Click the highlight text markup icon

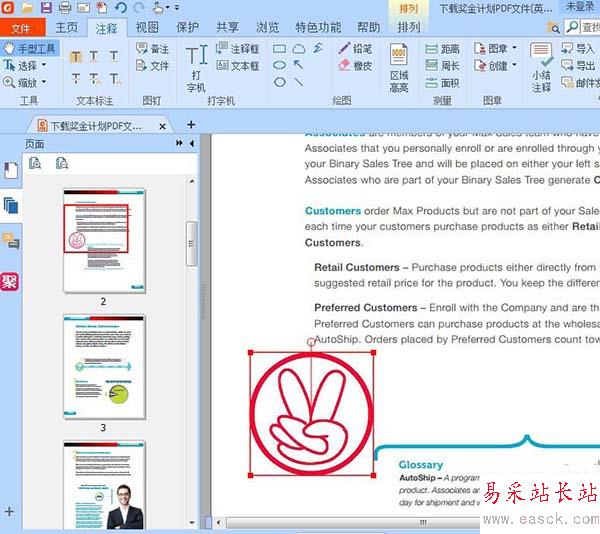click(76, 57)
